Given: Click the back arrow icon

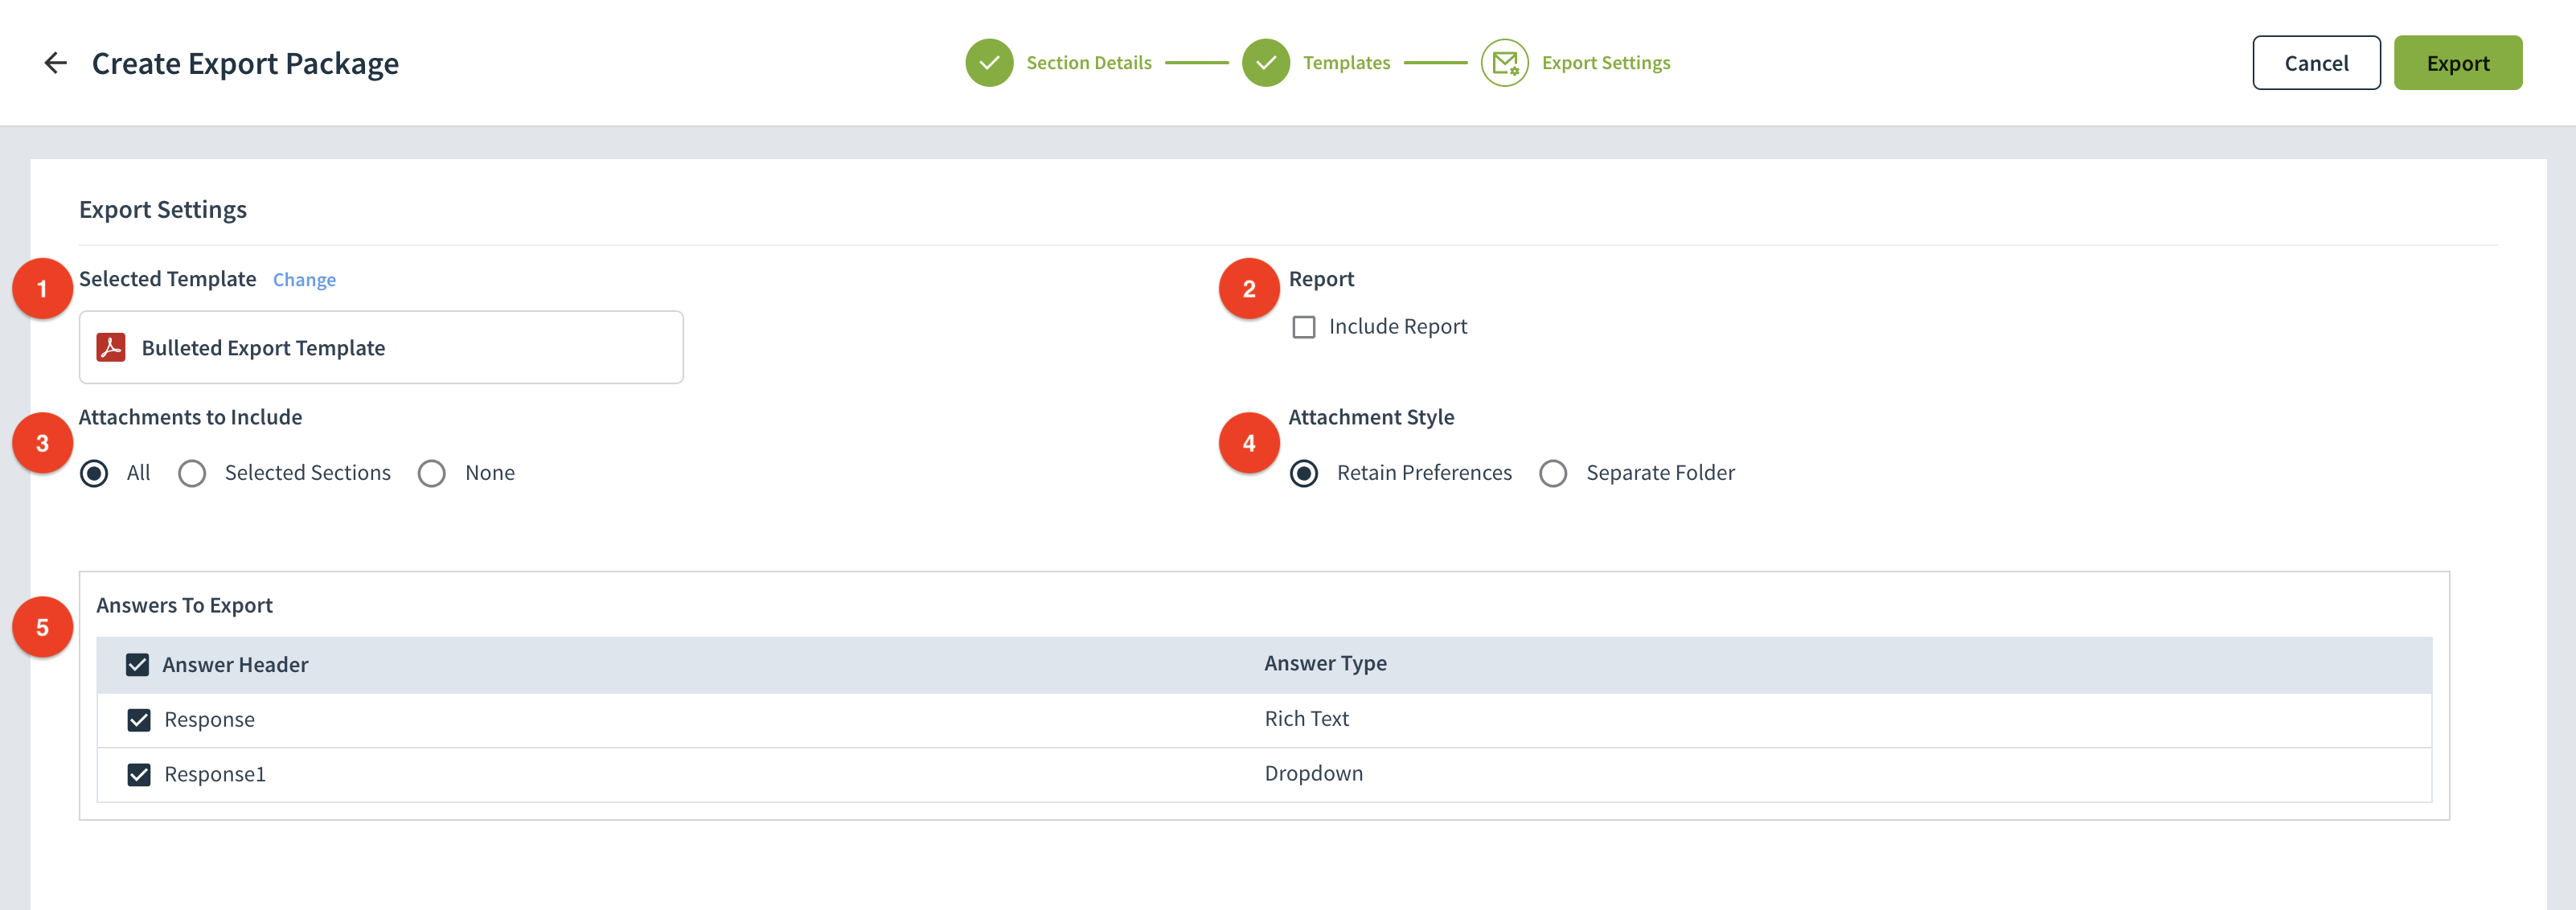Looking at the screenshot, I should coord(55,63).
